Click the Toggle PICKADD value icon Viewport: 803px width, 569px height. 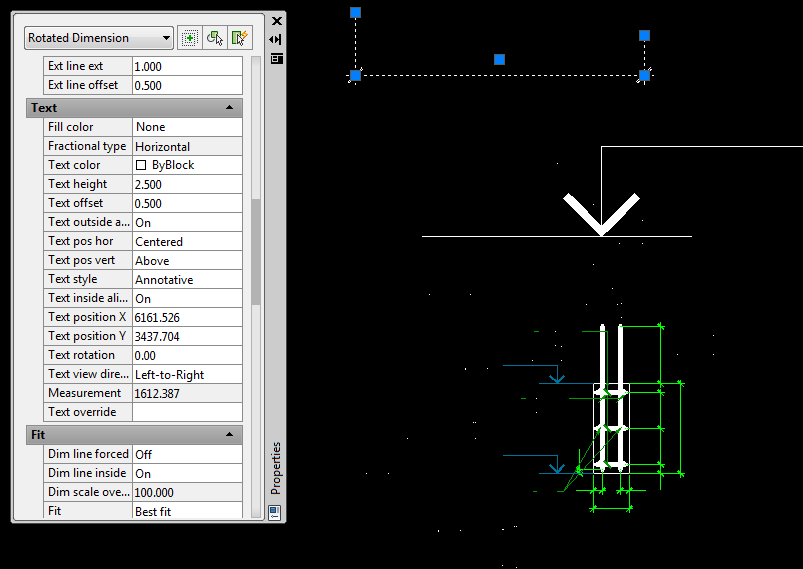click(189, 38)
